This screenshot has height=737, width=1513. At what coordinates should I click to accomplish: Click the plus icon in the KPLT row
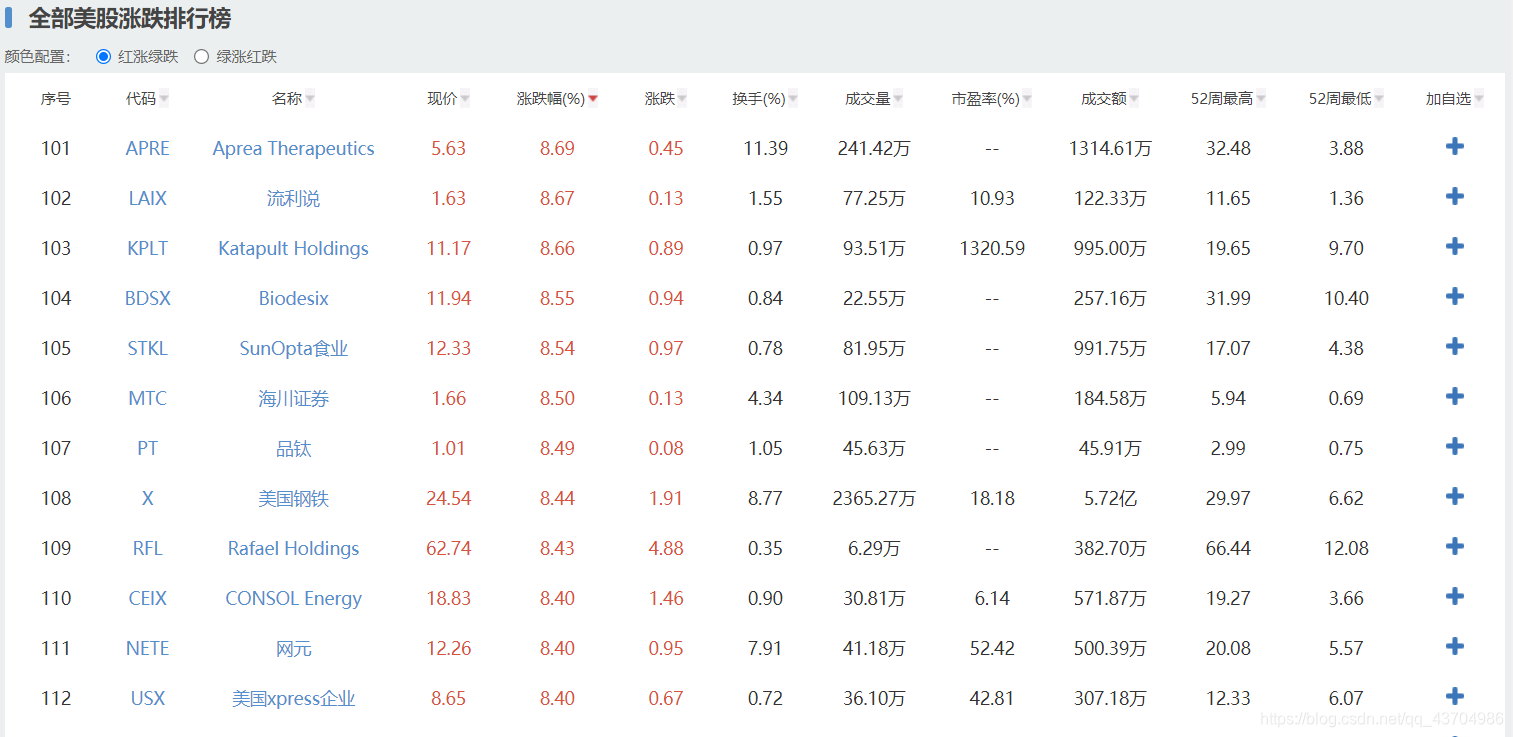1455,247
